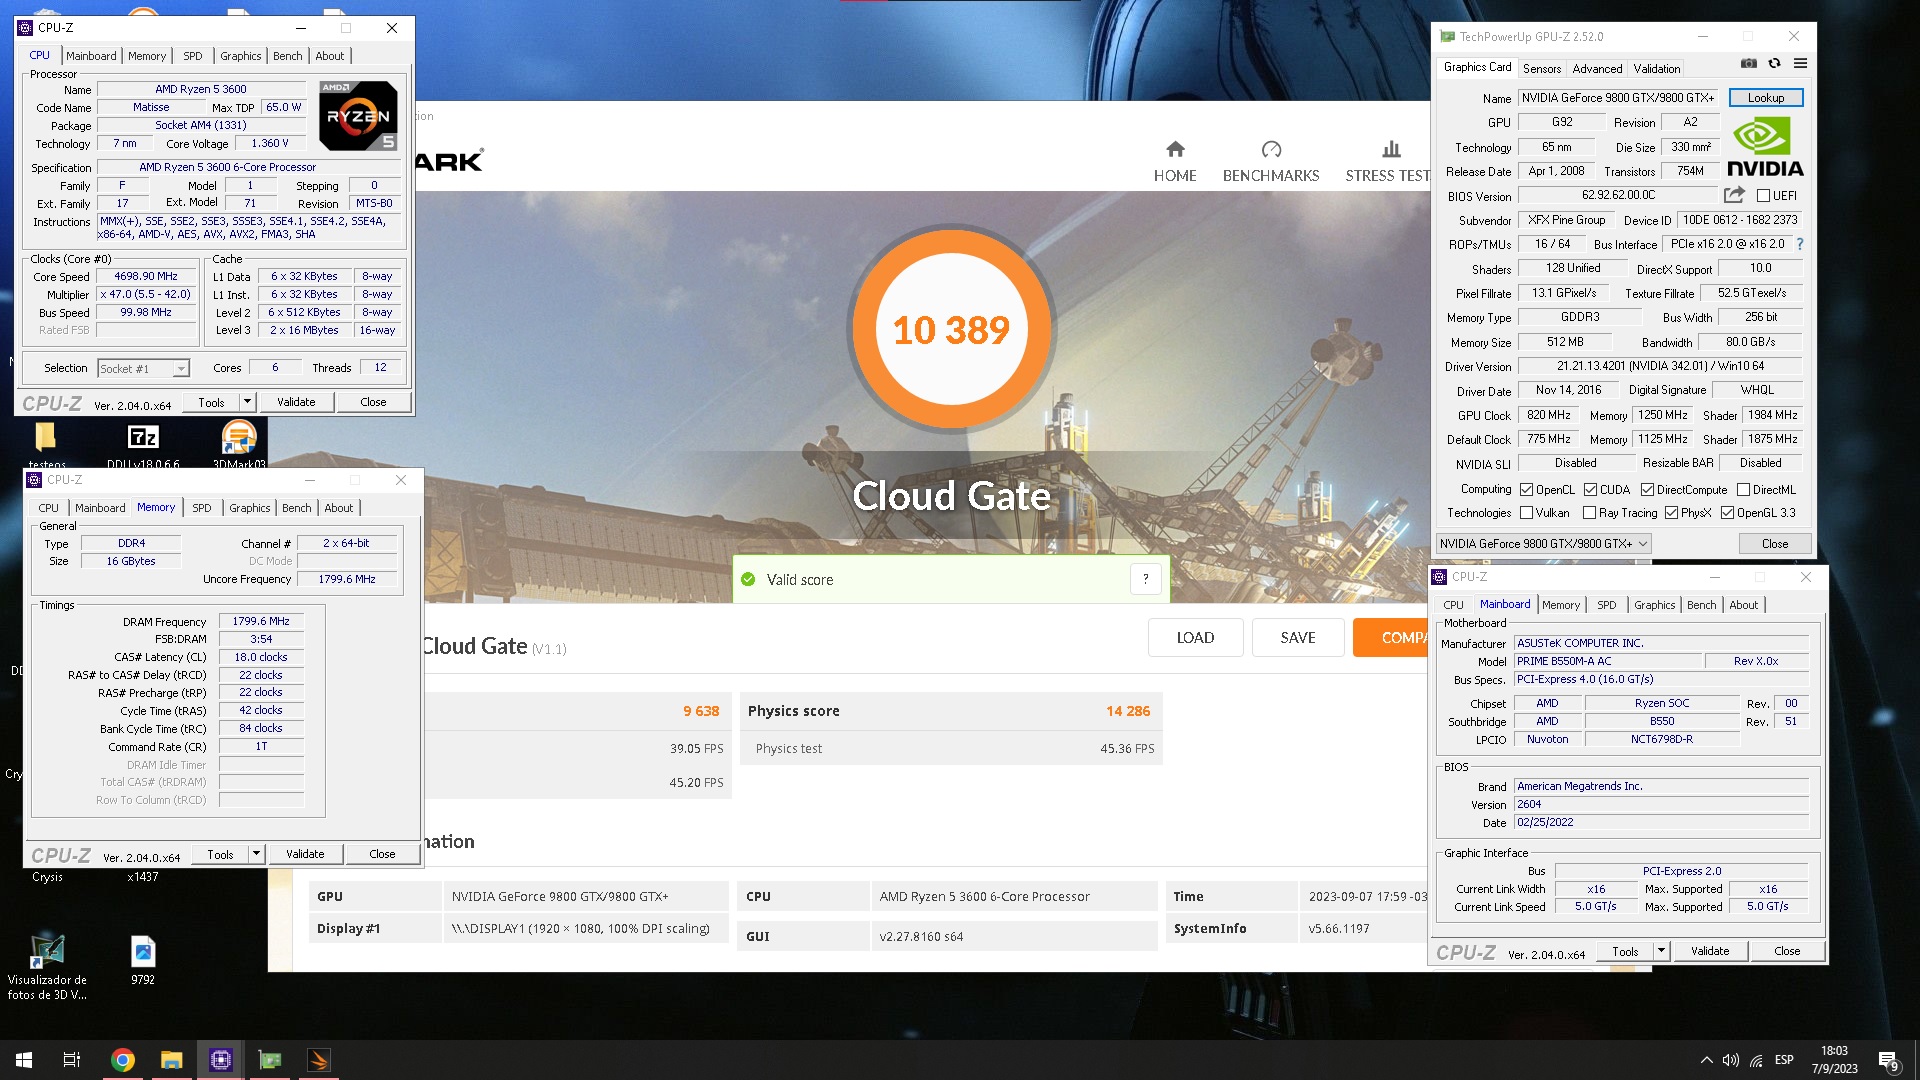Open Graphics tab in Mainboard CPU-Z window
This screenshot has height=1080, width=1920.
pos(1654,605)
